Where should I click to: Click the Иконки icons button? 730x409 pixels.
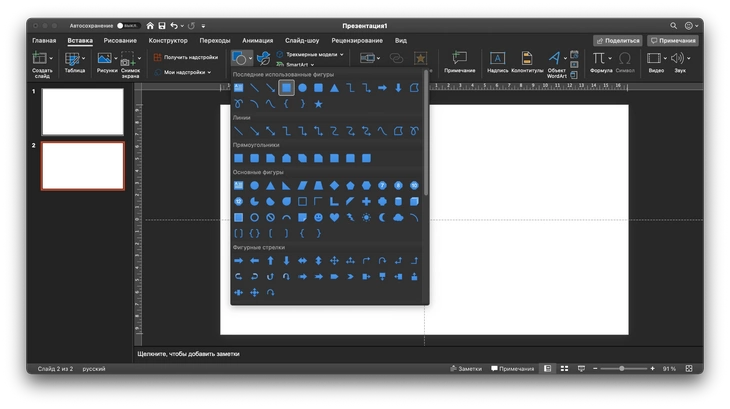[x=264, y=58]
